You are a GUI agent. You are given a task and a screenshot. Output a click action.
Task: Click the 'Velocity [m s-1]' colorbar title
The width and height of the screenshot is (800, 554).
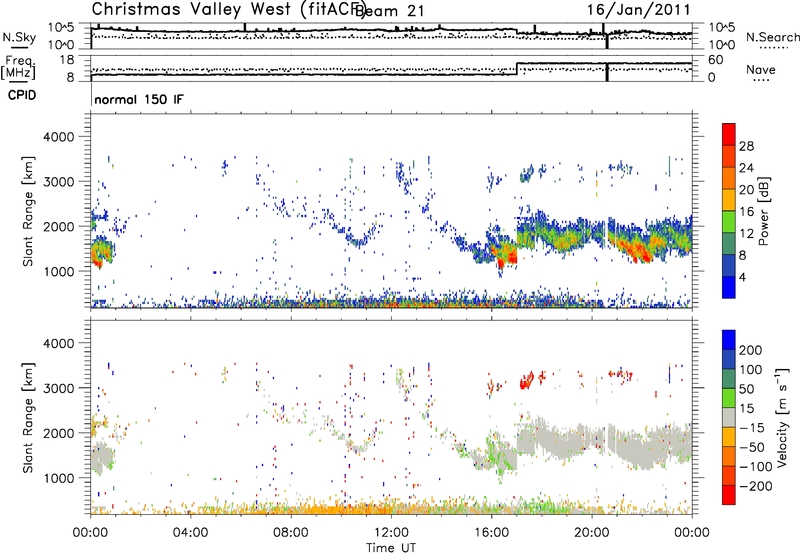[782, 418]
